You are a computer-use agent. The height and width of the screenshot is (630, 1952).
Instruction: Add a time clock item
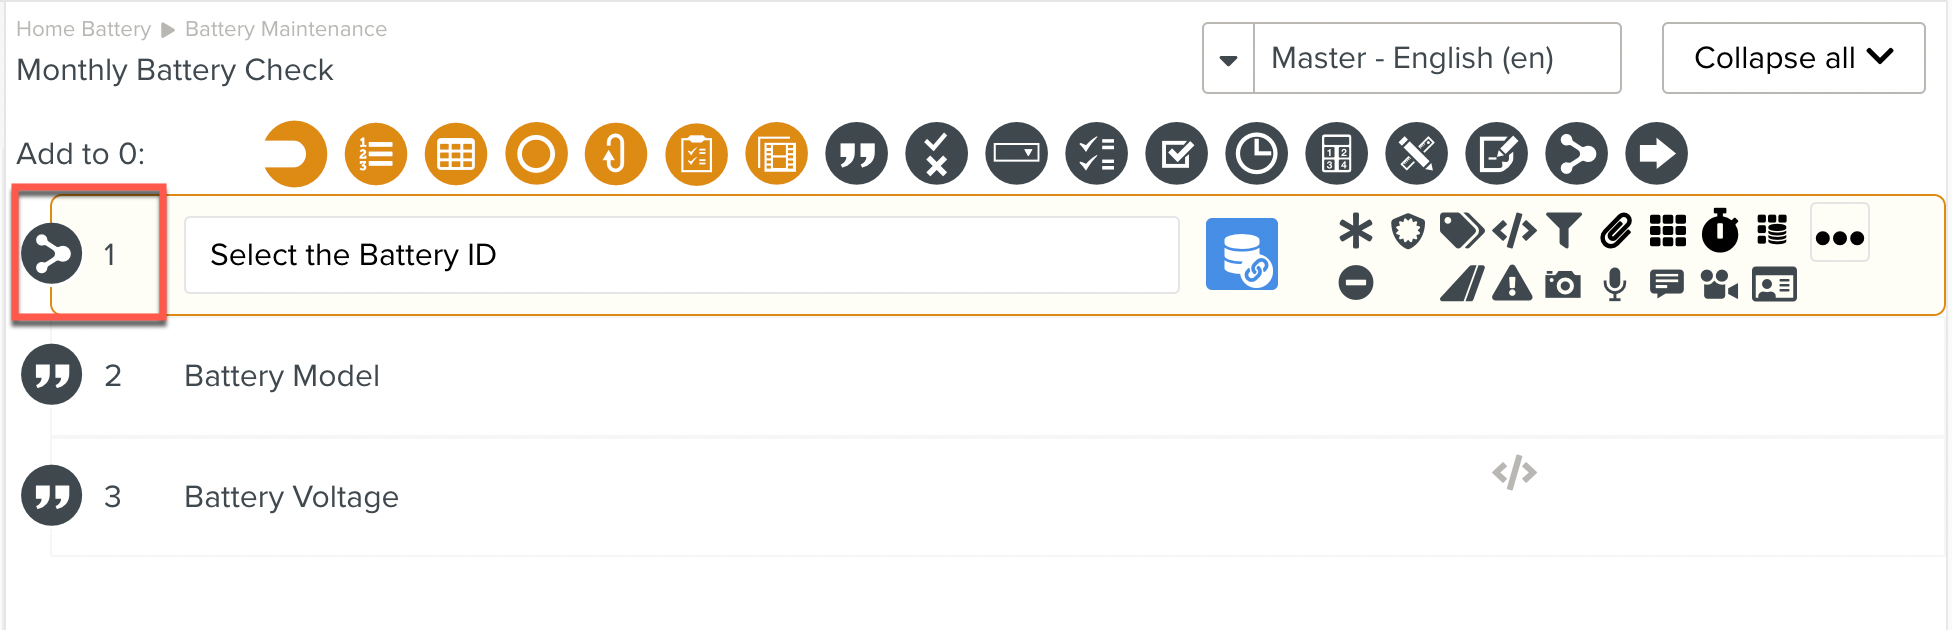(1257, 154)
